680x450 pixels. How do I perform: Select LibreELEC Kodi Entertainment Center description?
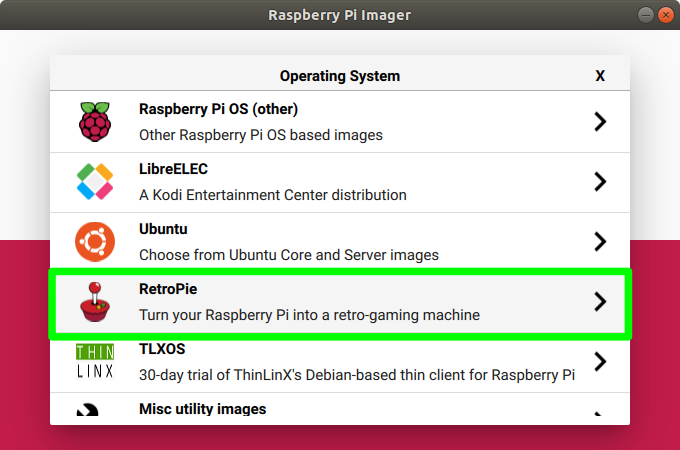(x=272, y=195)
